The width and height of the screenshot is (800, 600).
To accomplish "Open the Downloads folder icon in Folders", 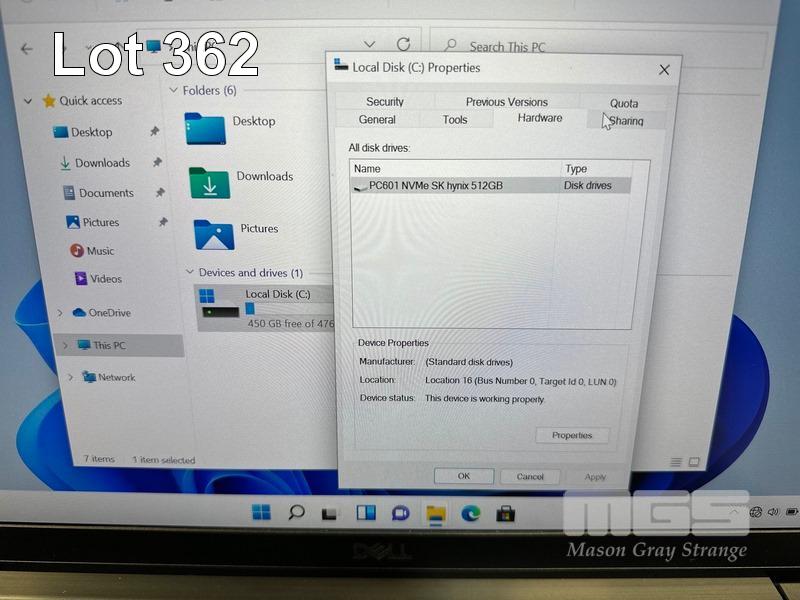I will click(209, 183).
